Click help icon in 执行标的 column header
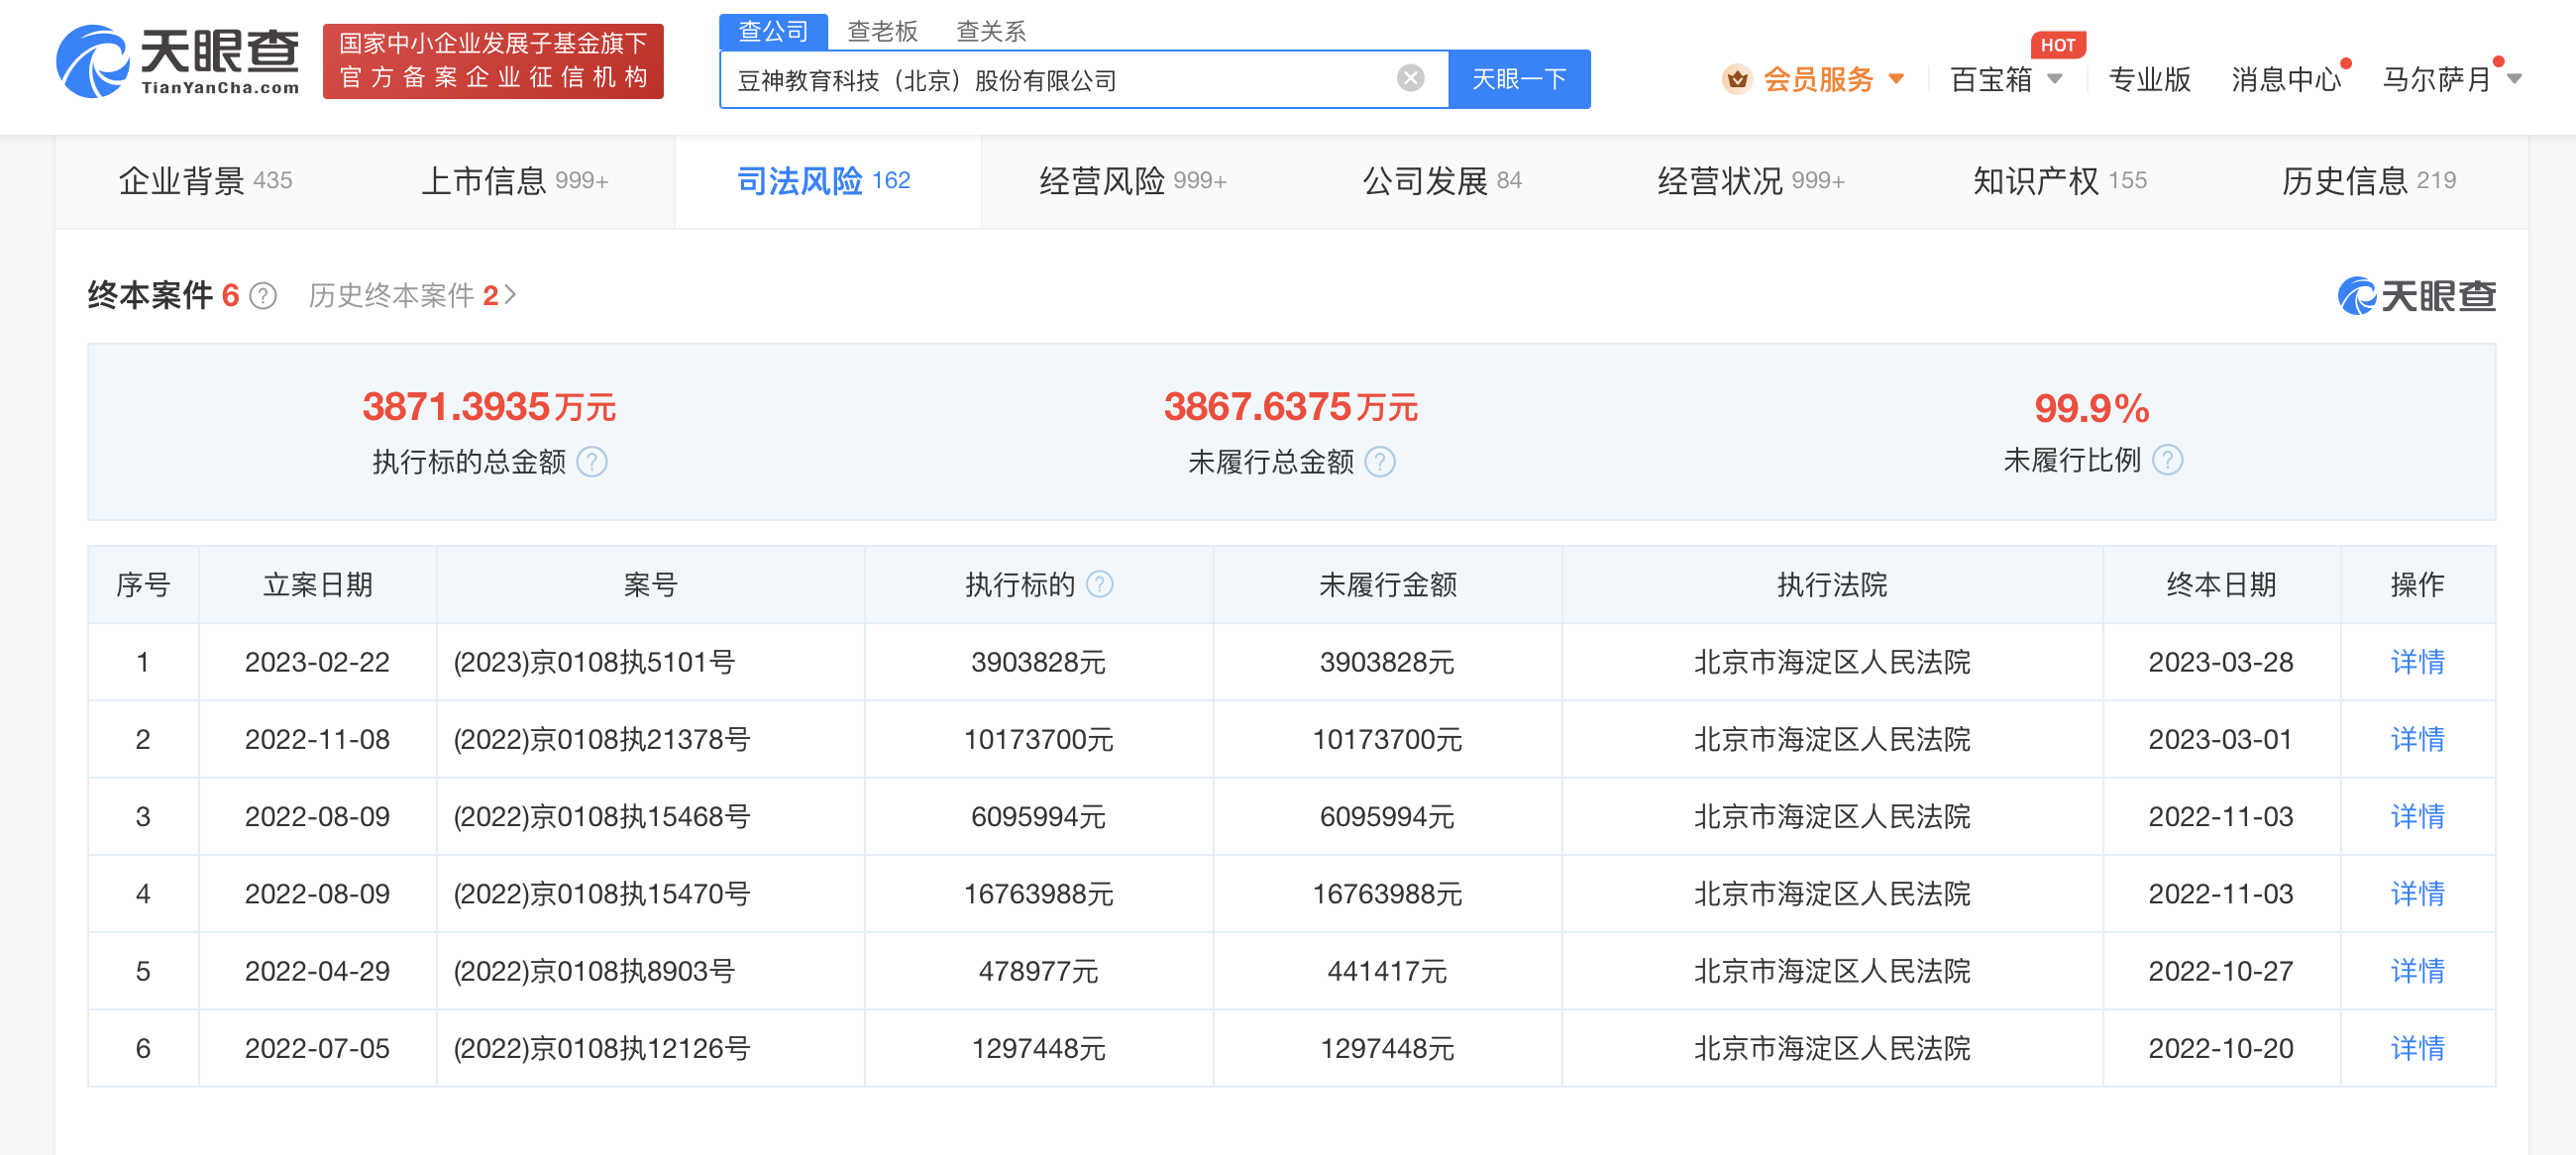Screen dimensions: 2576x1155 (x=1099, y=584)
